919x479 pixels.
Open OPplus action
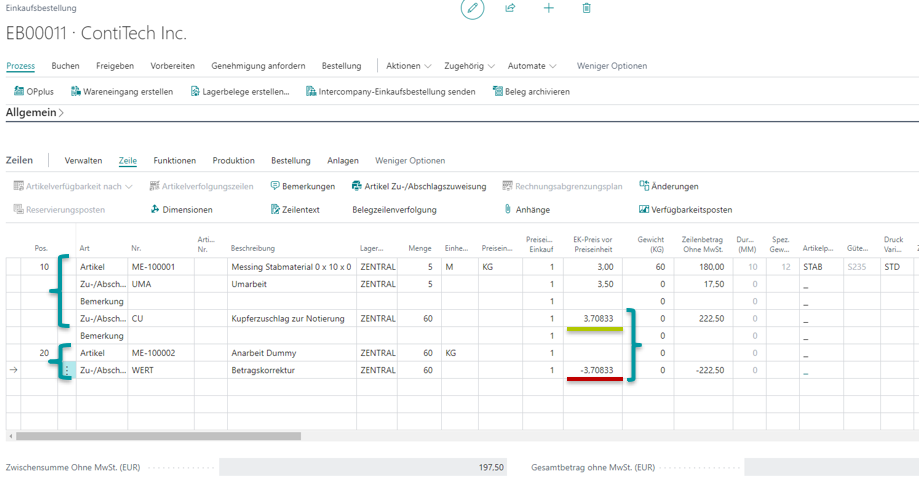coord(33,91)
